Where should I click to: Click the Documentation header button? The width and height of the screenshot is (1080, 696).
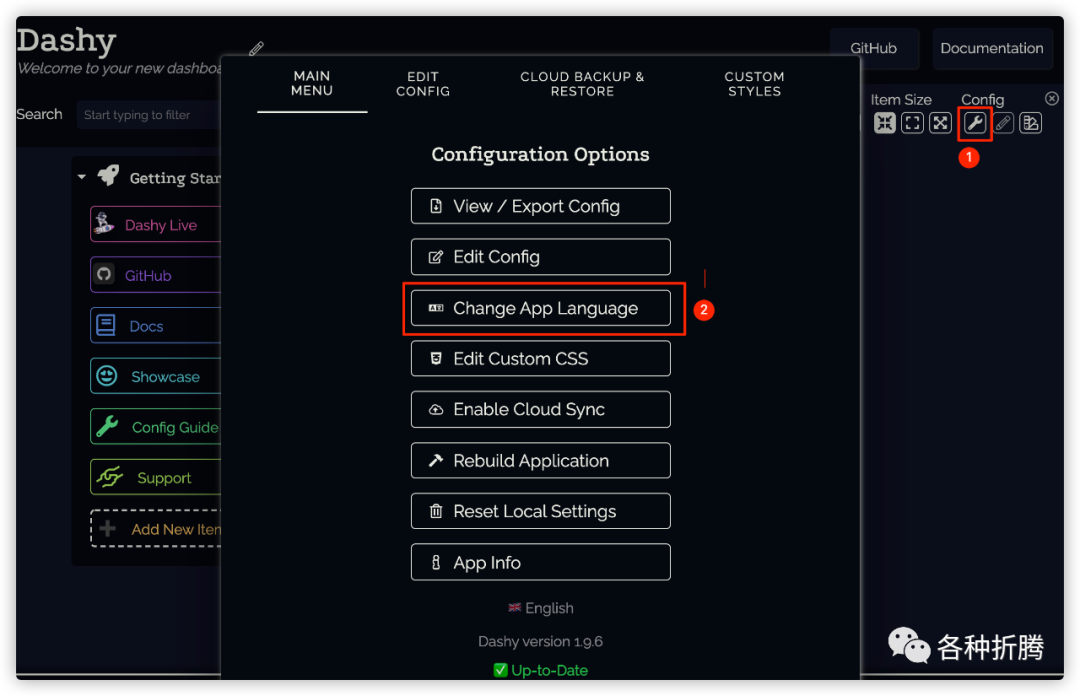(x=992, y=48)
